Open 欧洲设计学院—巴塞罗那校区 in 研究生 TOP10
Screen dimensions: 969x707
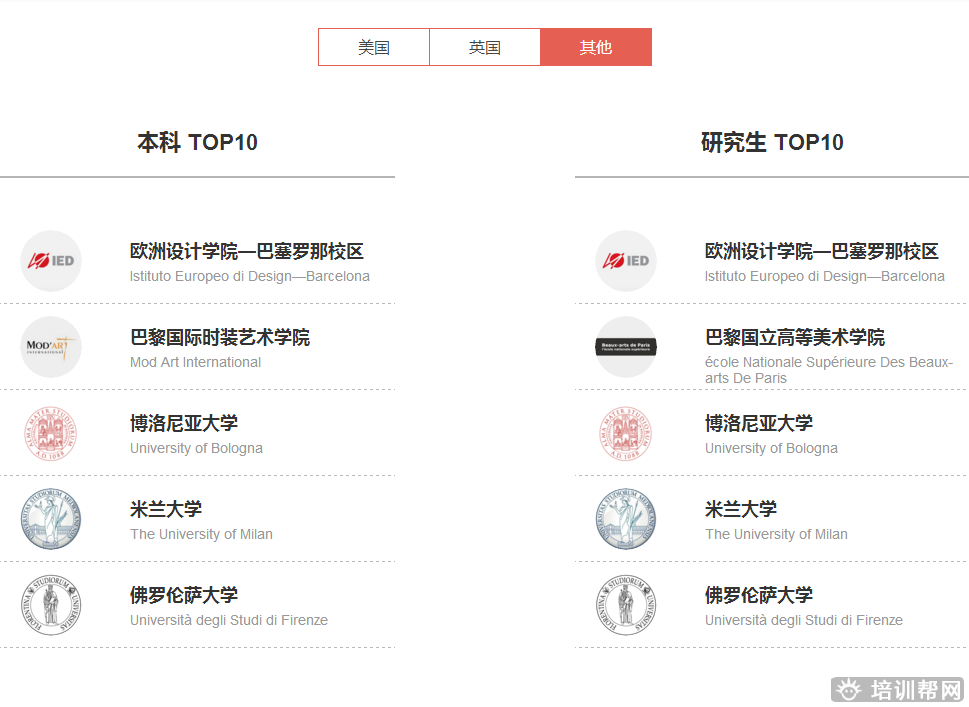pos(821,251)
